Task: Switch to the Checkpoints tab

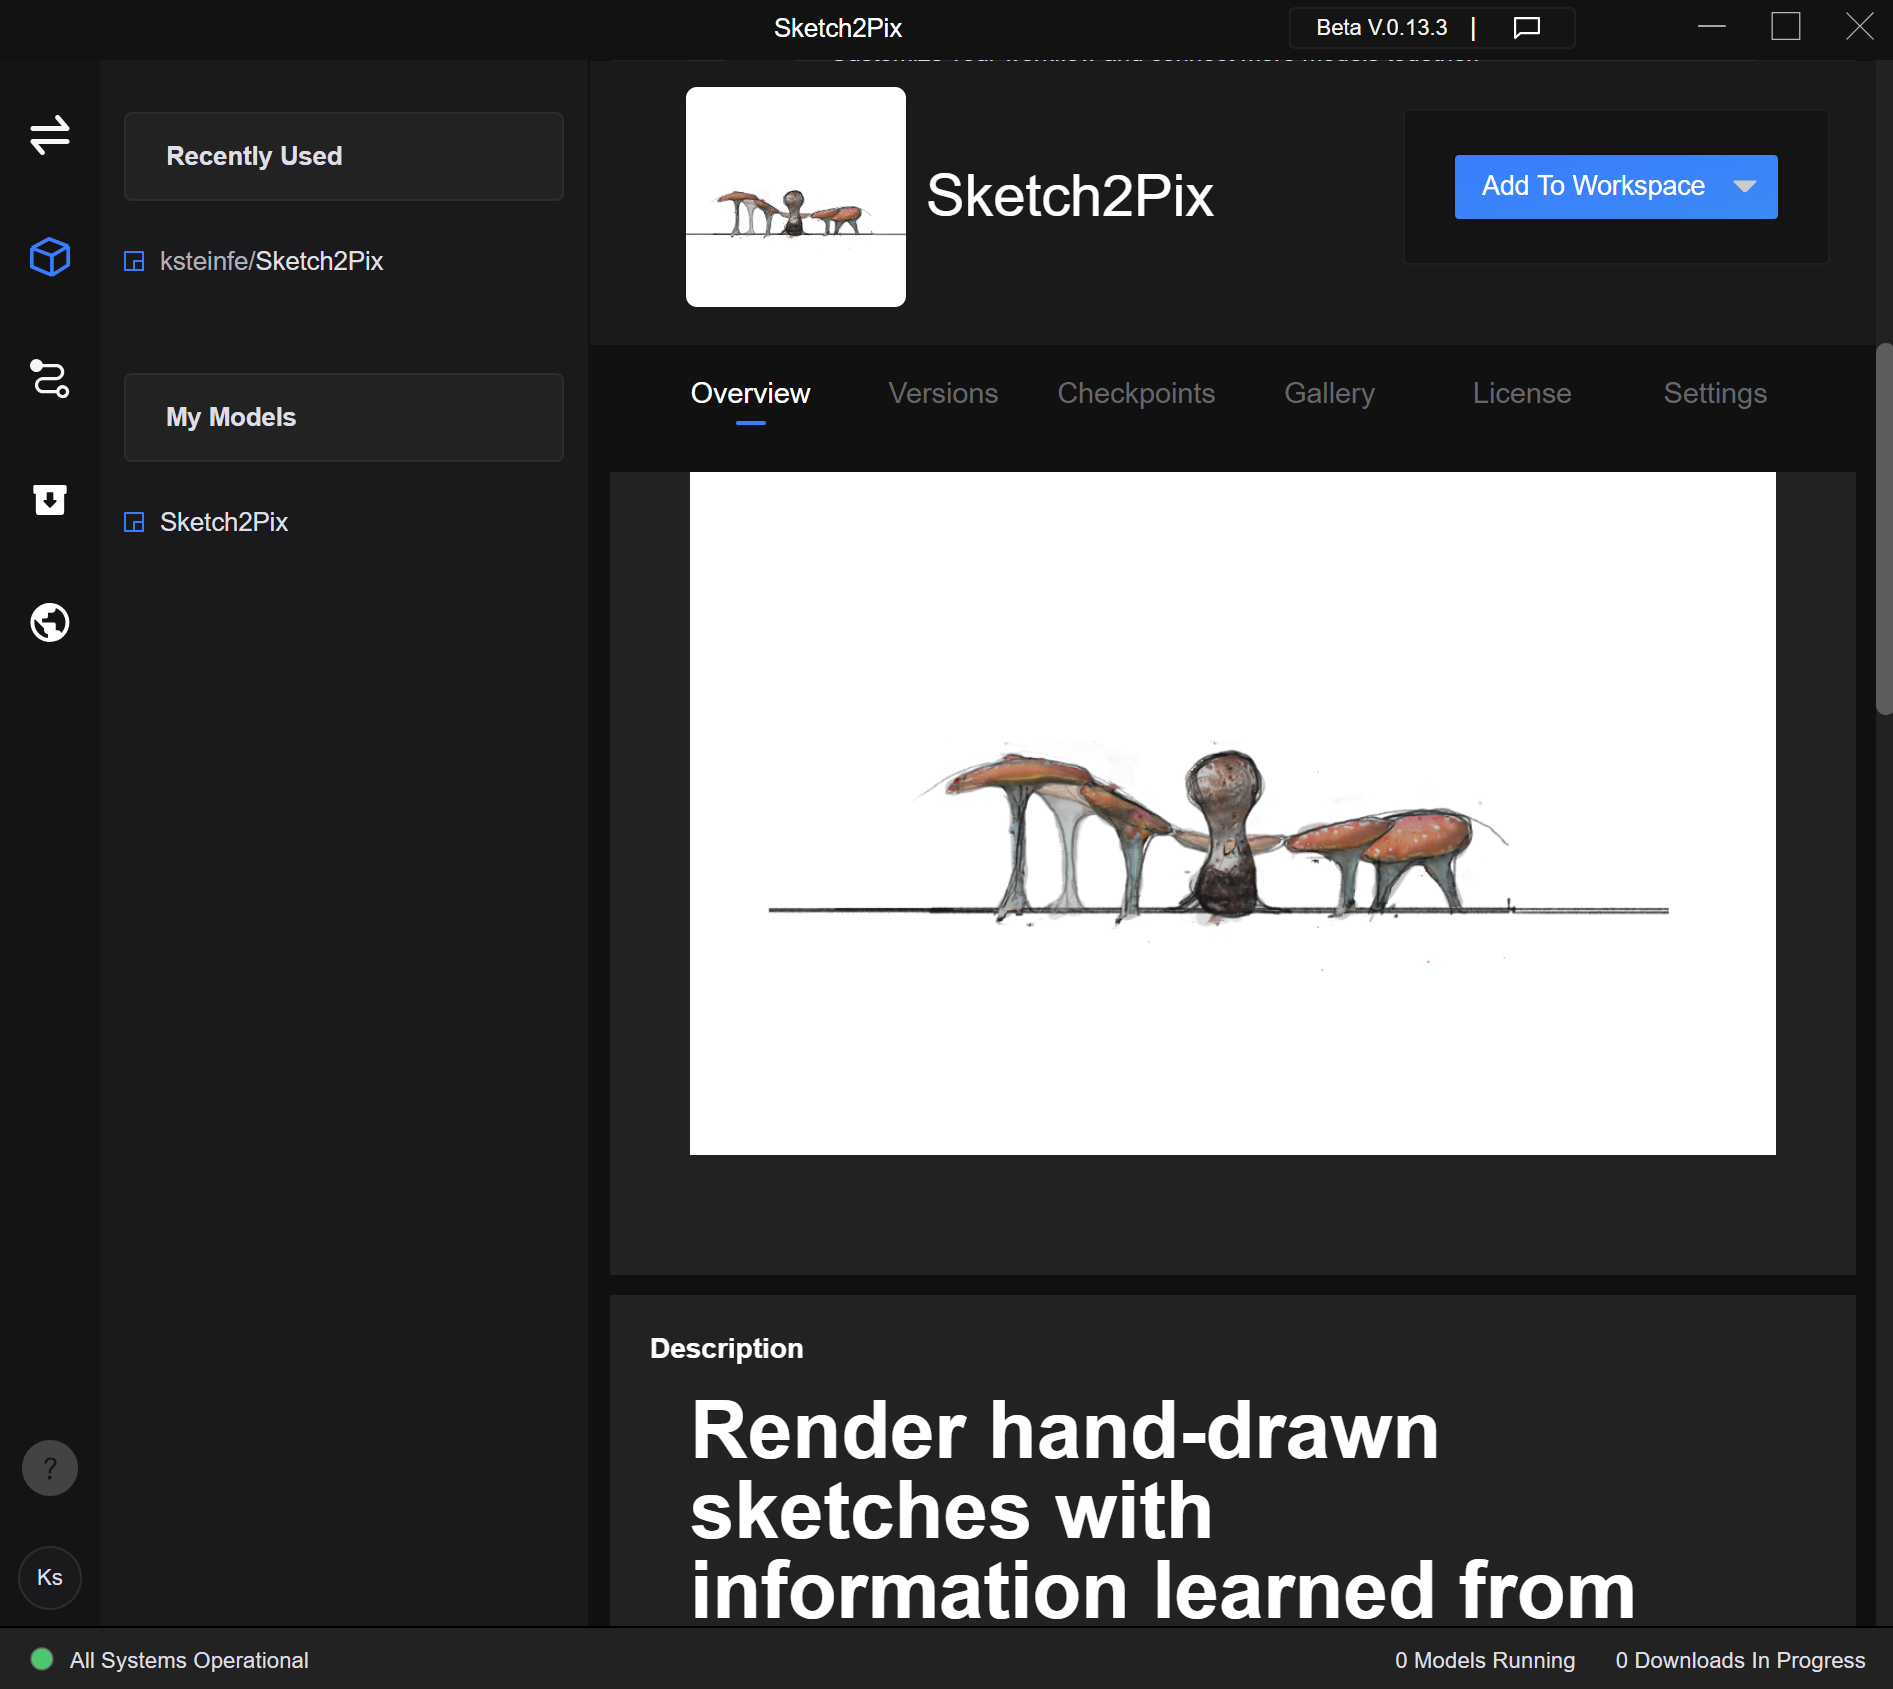Action: point(1136,393)
